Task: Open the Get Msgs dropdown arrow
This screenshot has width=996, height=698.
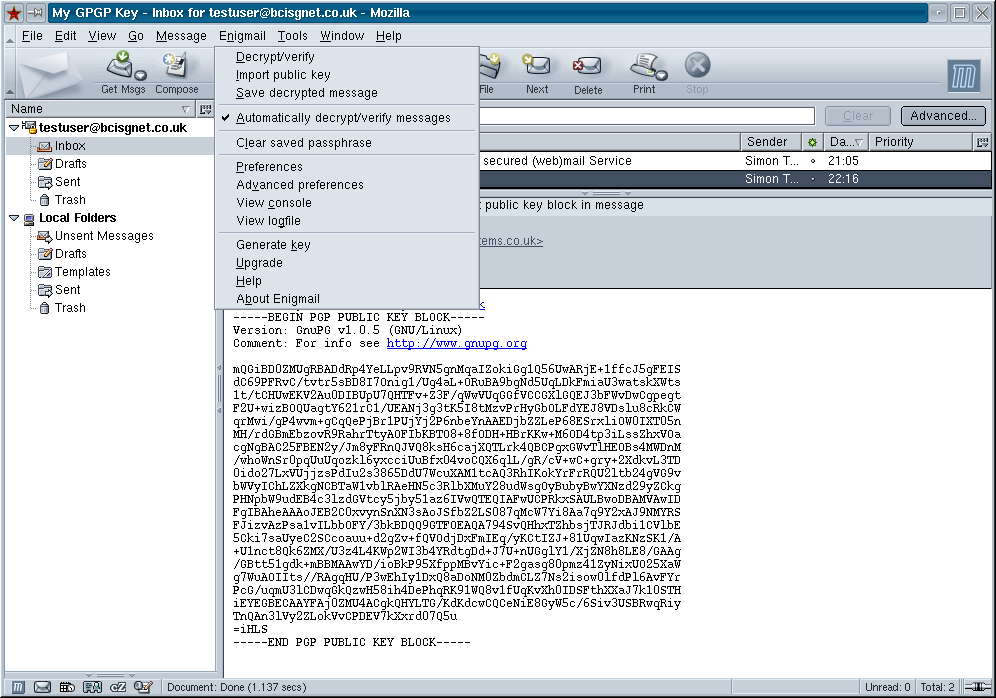Action: click(140, 76)
